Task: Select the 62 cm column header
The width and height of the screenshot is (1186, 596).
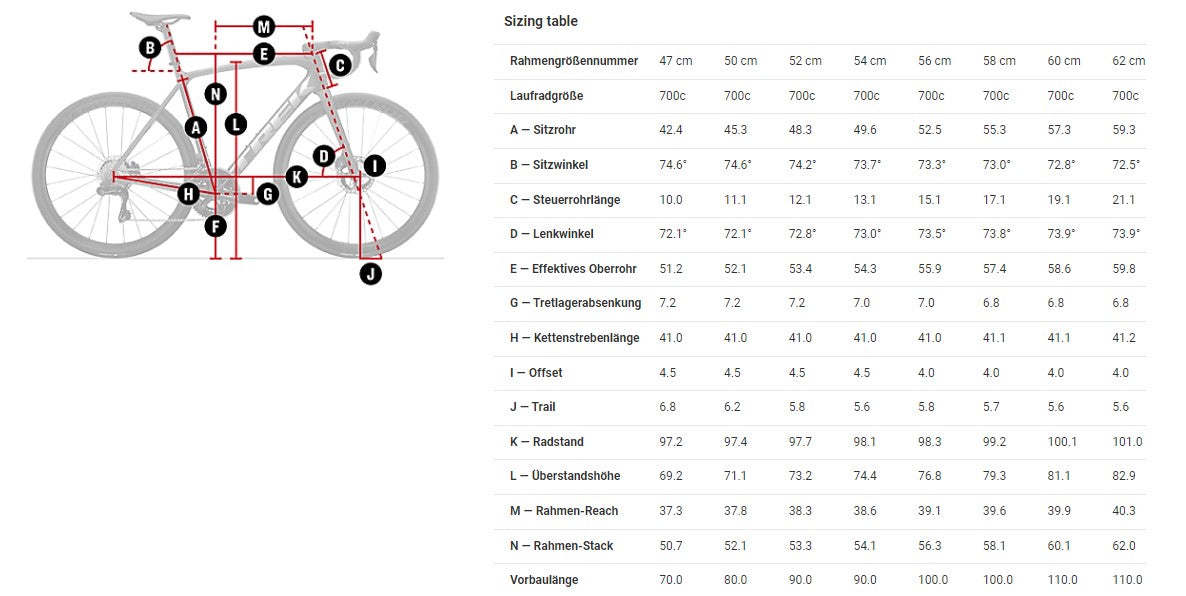Action: click(x=1128, y=61)
